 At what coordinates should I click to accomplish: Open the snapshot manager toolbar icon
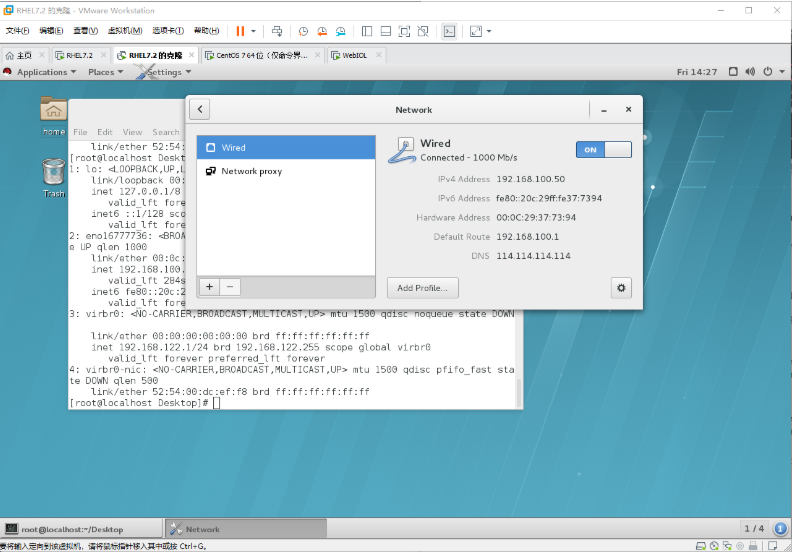point(341,31)
